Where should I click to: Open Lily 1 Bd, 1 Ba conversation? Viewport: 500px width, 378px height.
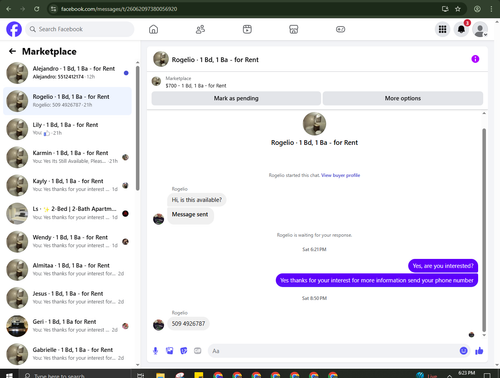coord(67,129)
